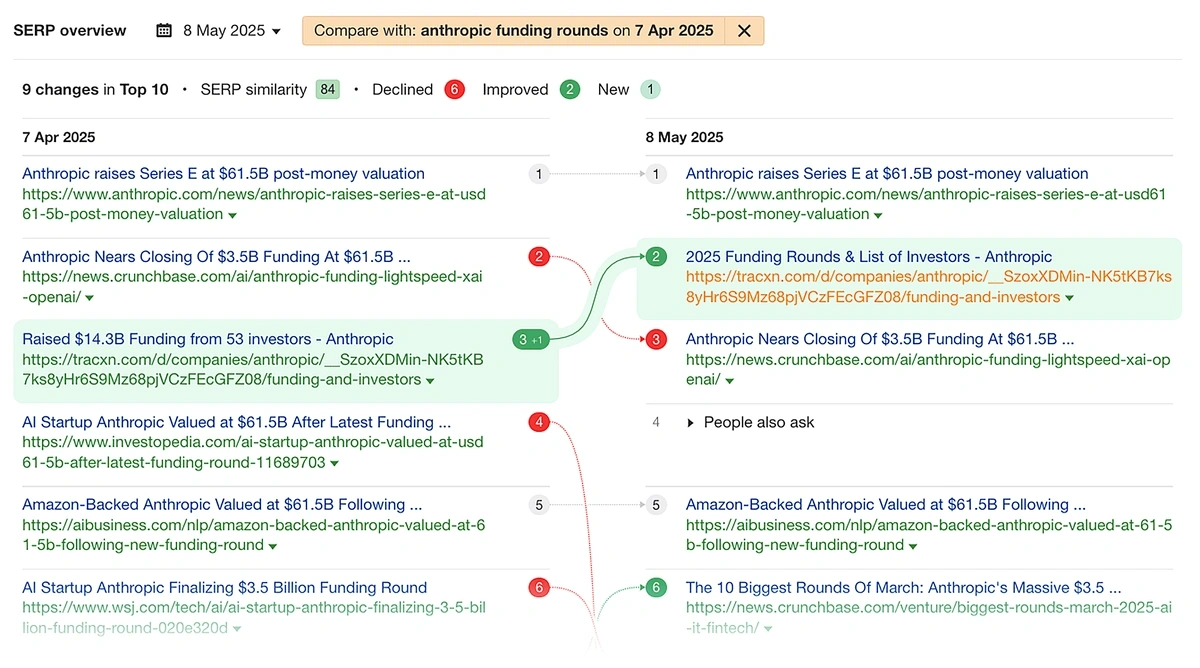Click 7 Apr red position 6 badge

pos(539,588)
